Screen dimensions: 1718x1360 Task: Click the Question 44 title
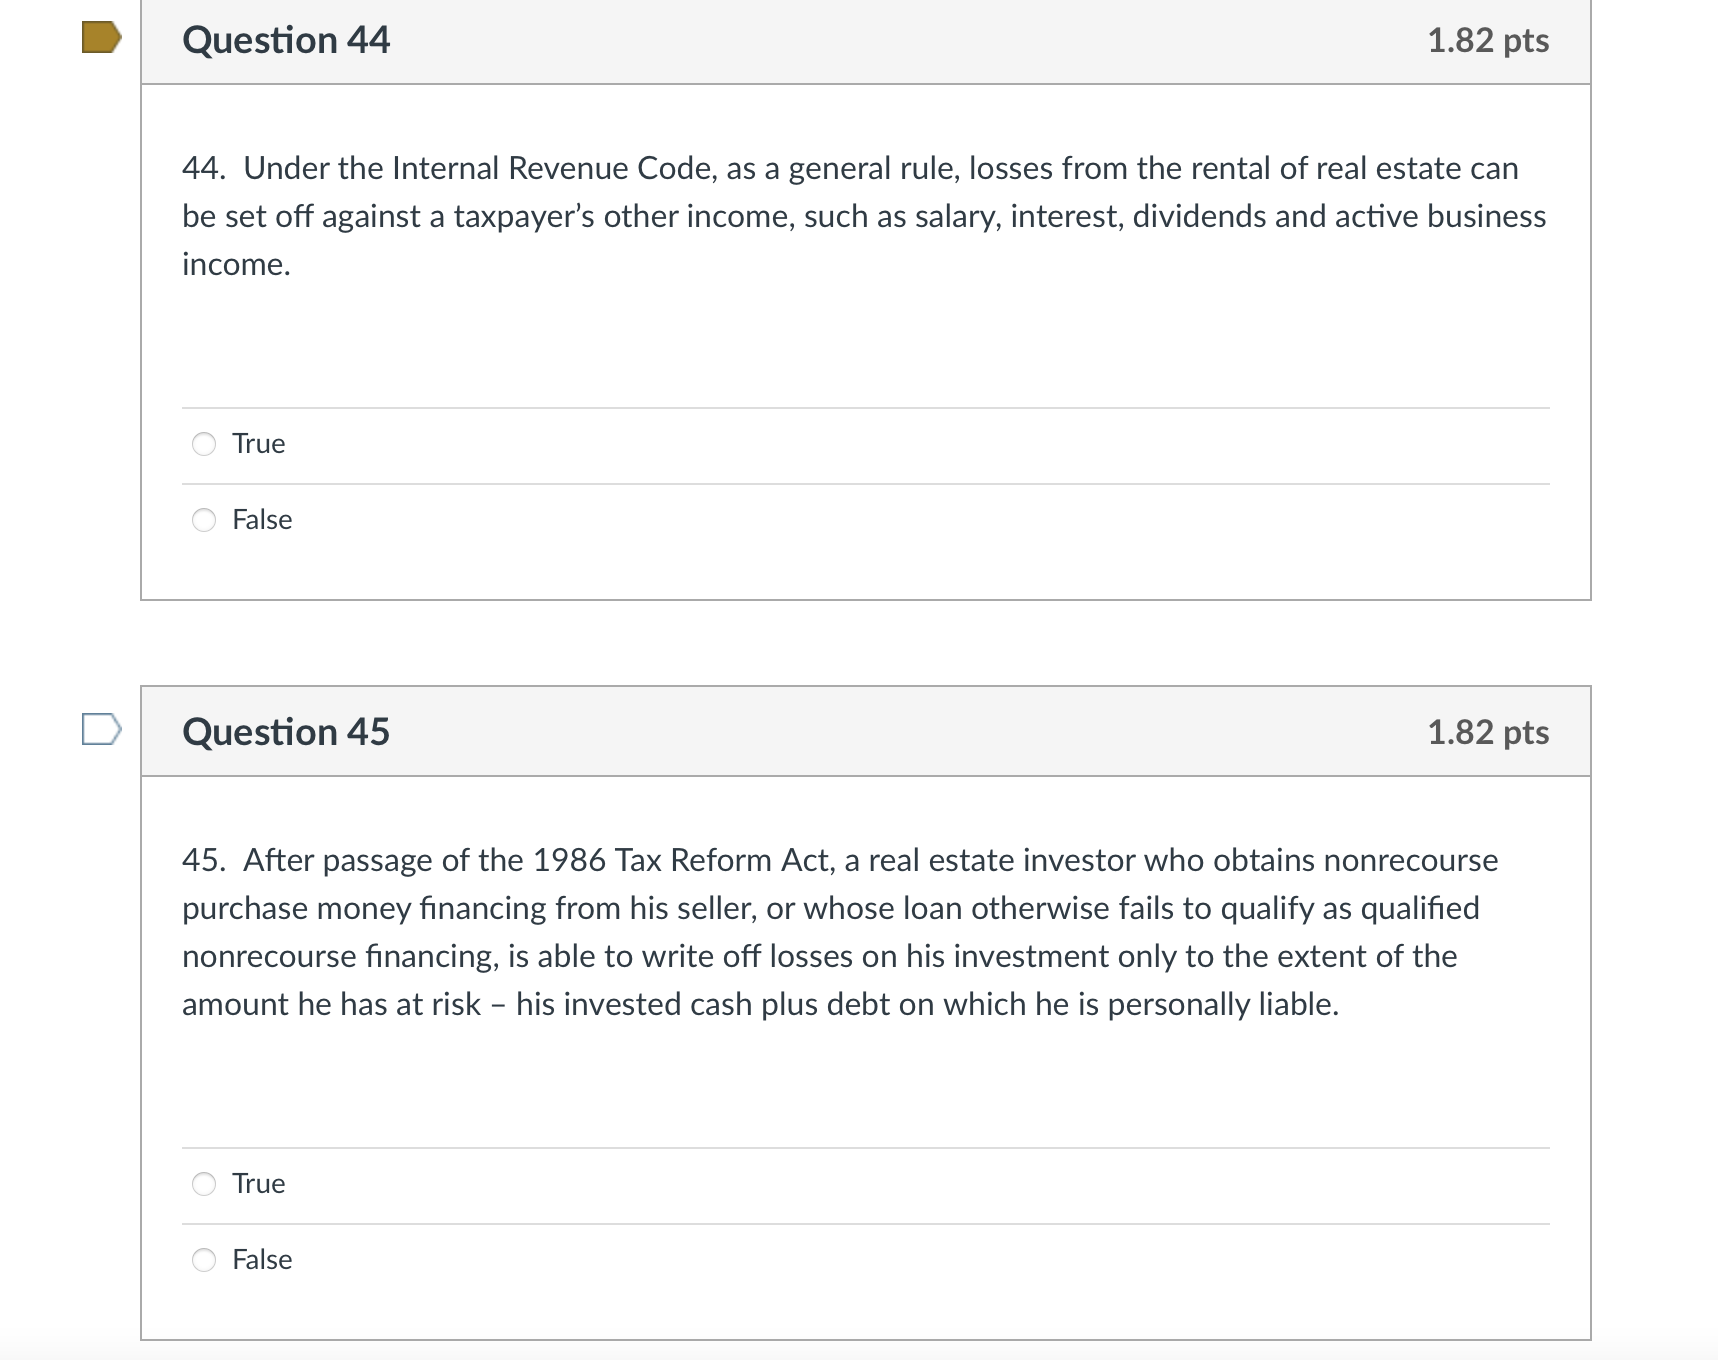point(286,40)
